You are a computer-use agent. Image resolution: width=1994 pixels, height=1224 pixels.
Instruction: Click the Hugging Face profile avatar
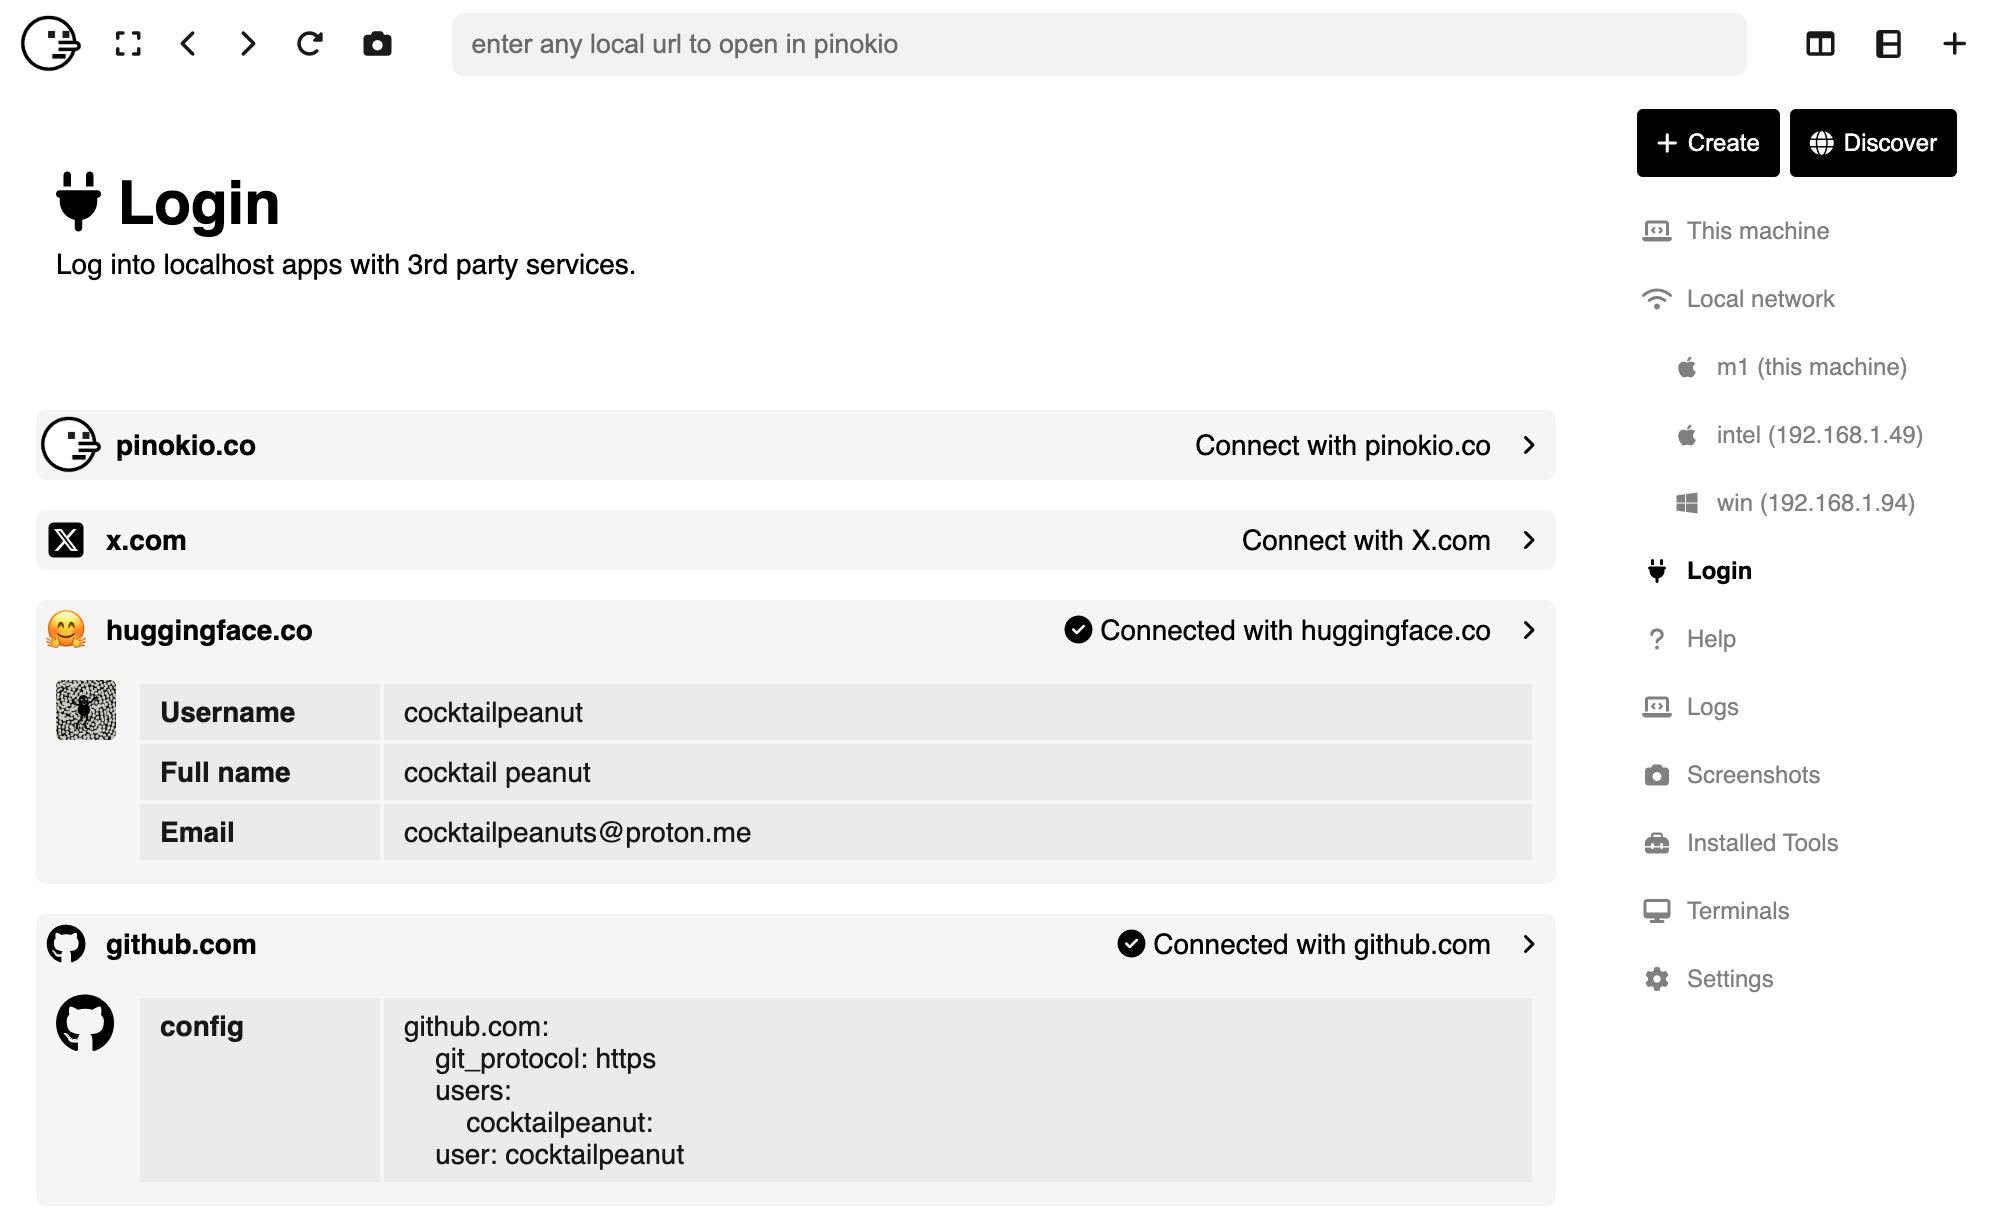pyautogui.click(x=86, y=710)
